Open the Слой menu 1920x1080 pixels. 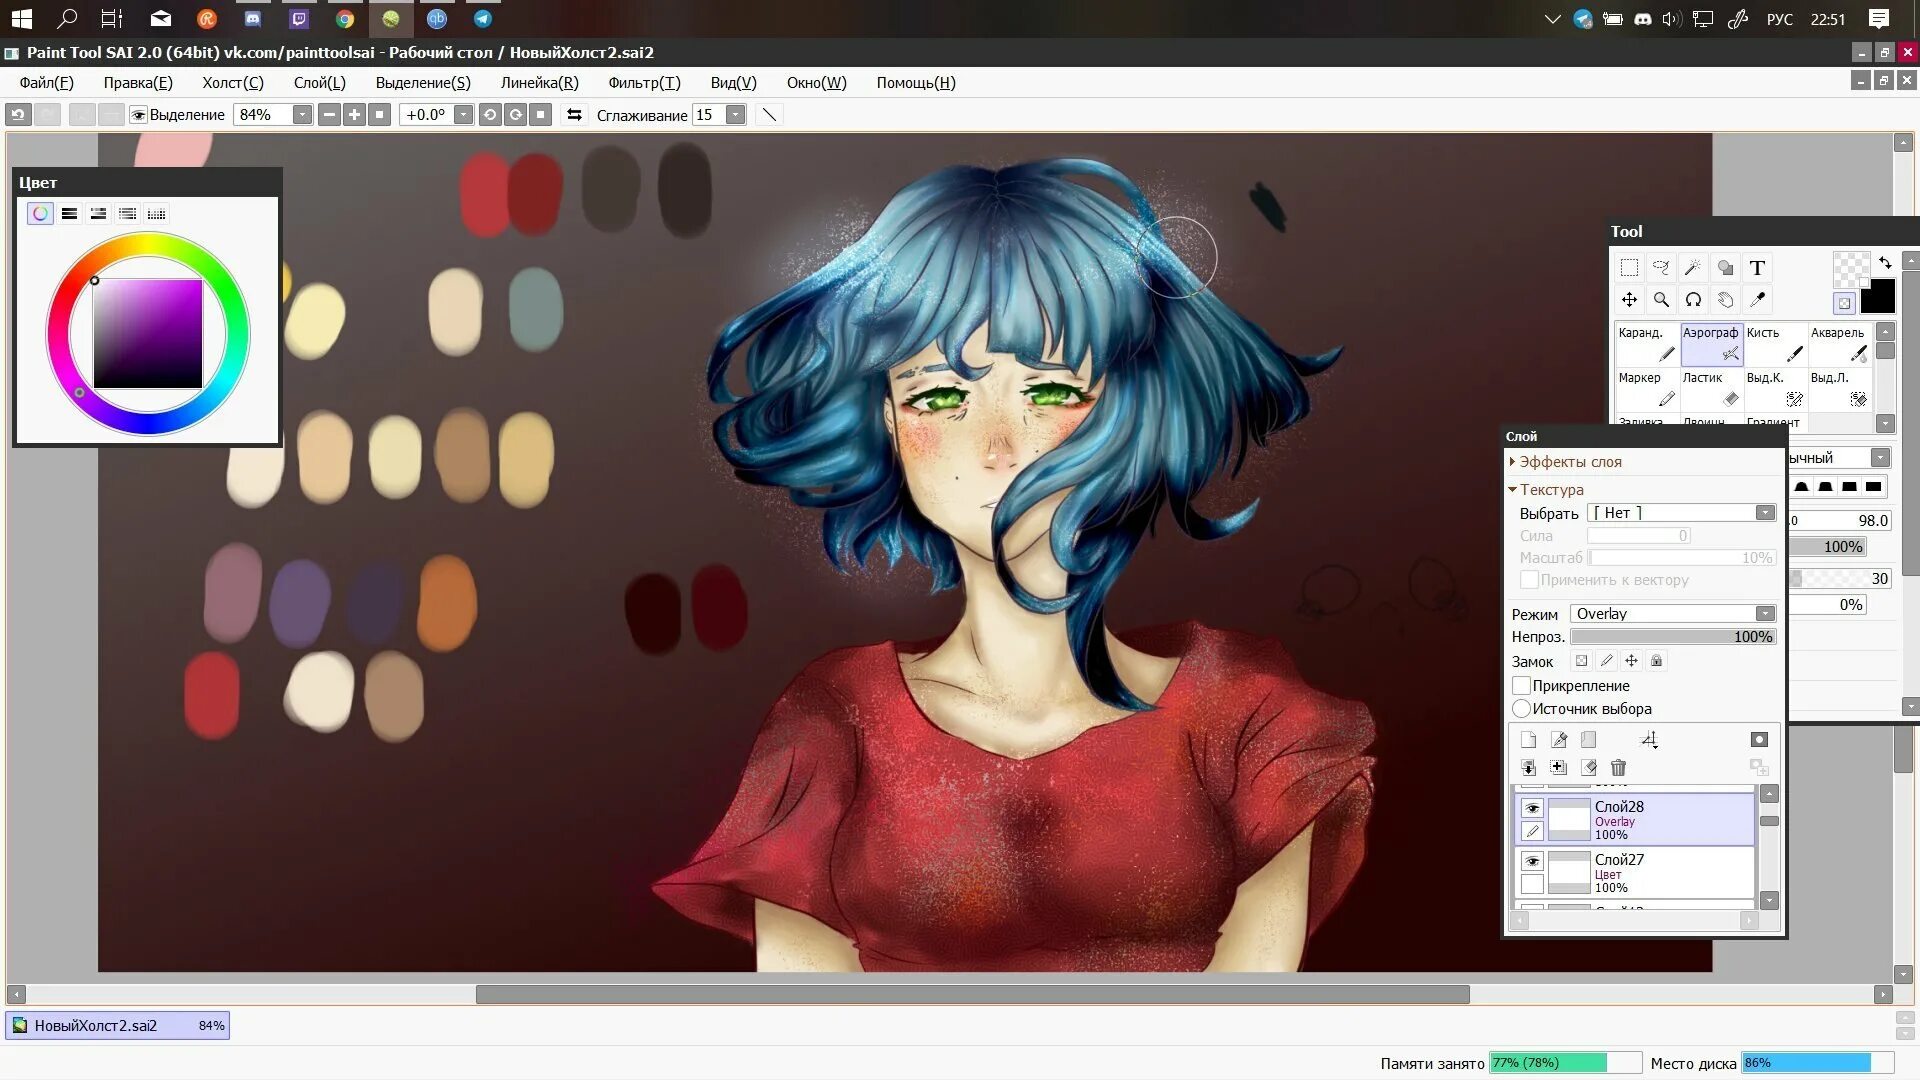pyautogui.click(x=319, y=83)
